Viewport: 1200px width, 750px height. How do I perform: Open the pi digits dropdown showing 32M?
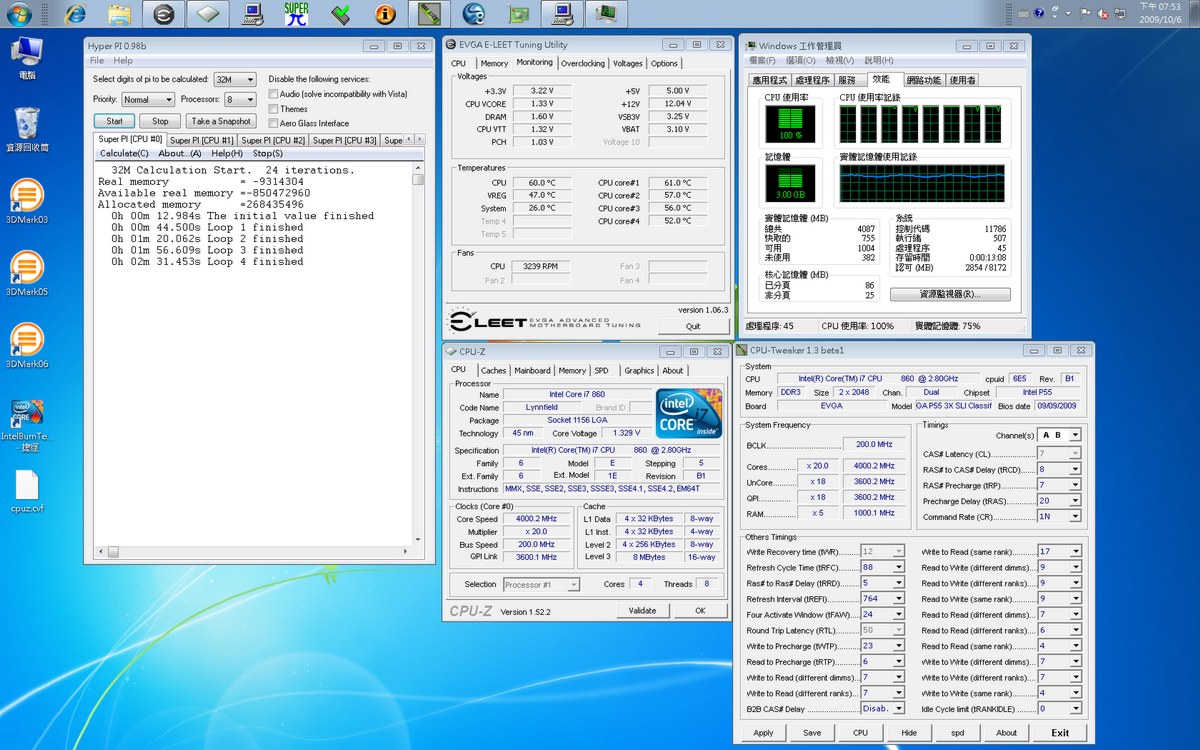[x=235, y=79]
